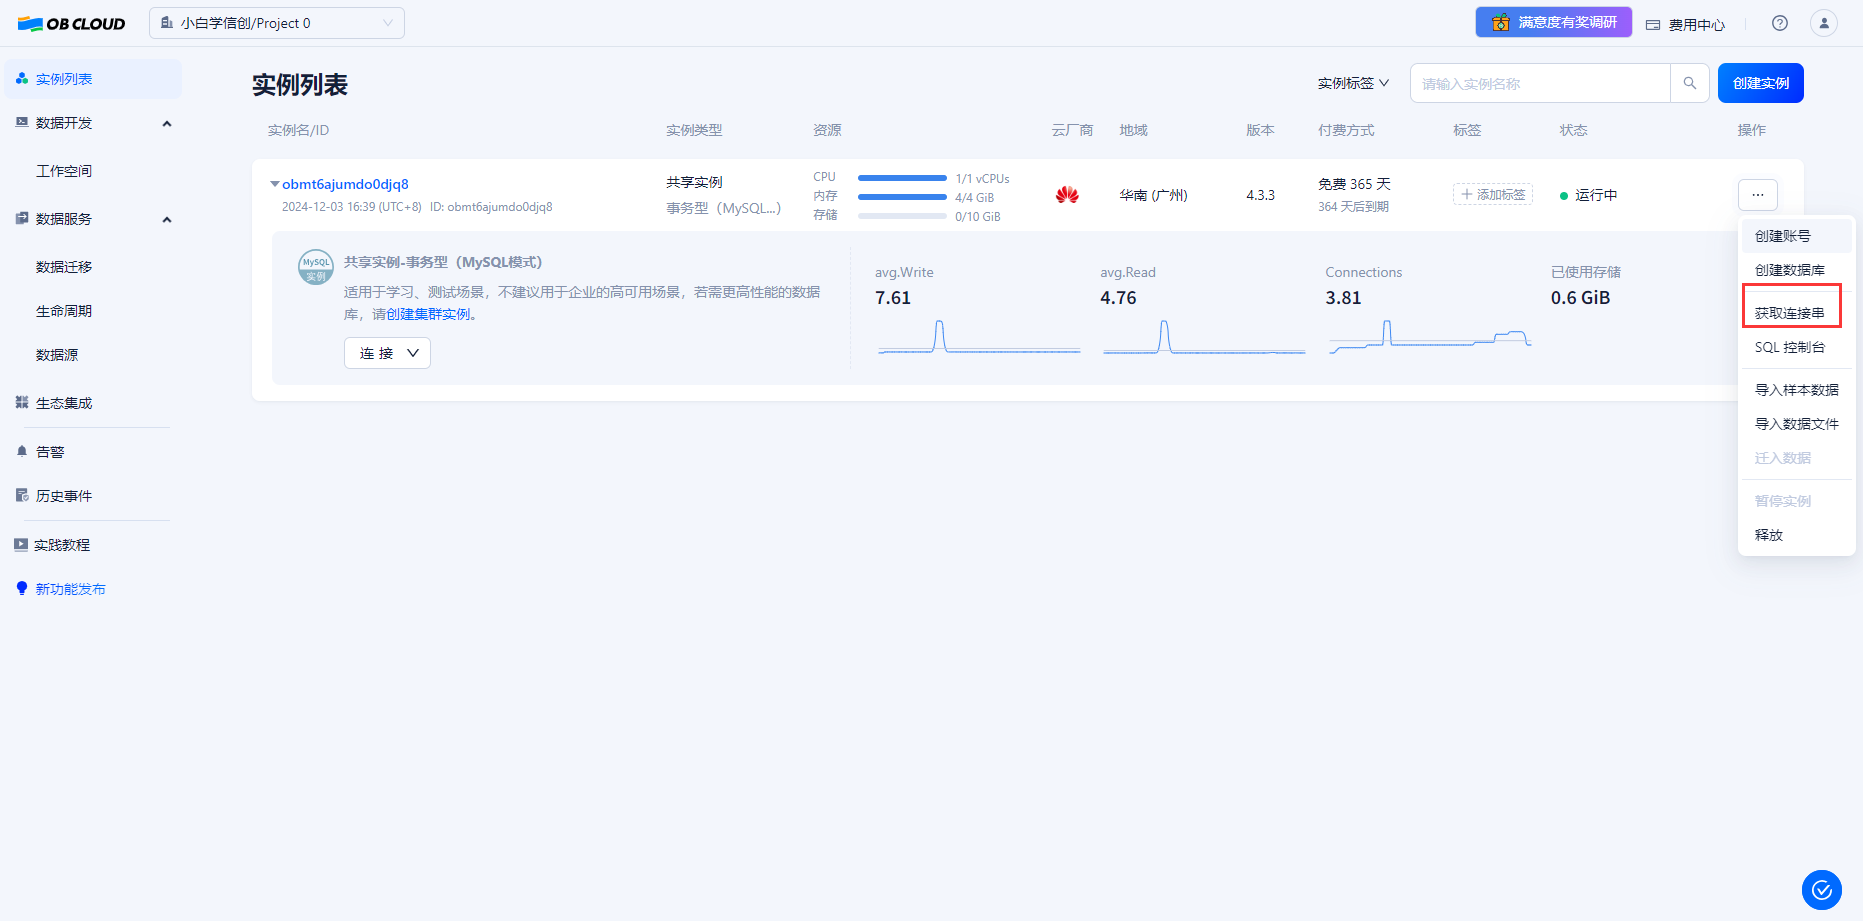Image resolution: width=1863 pixels, height=921 pixels.
Task: Click the 华南 (广州) region cell
Action: click(1153, 195)
